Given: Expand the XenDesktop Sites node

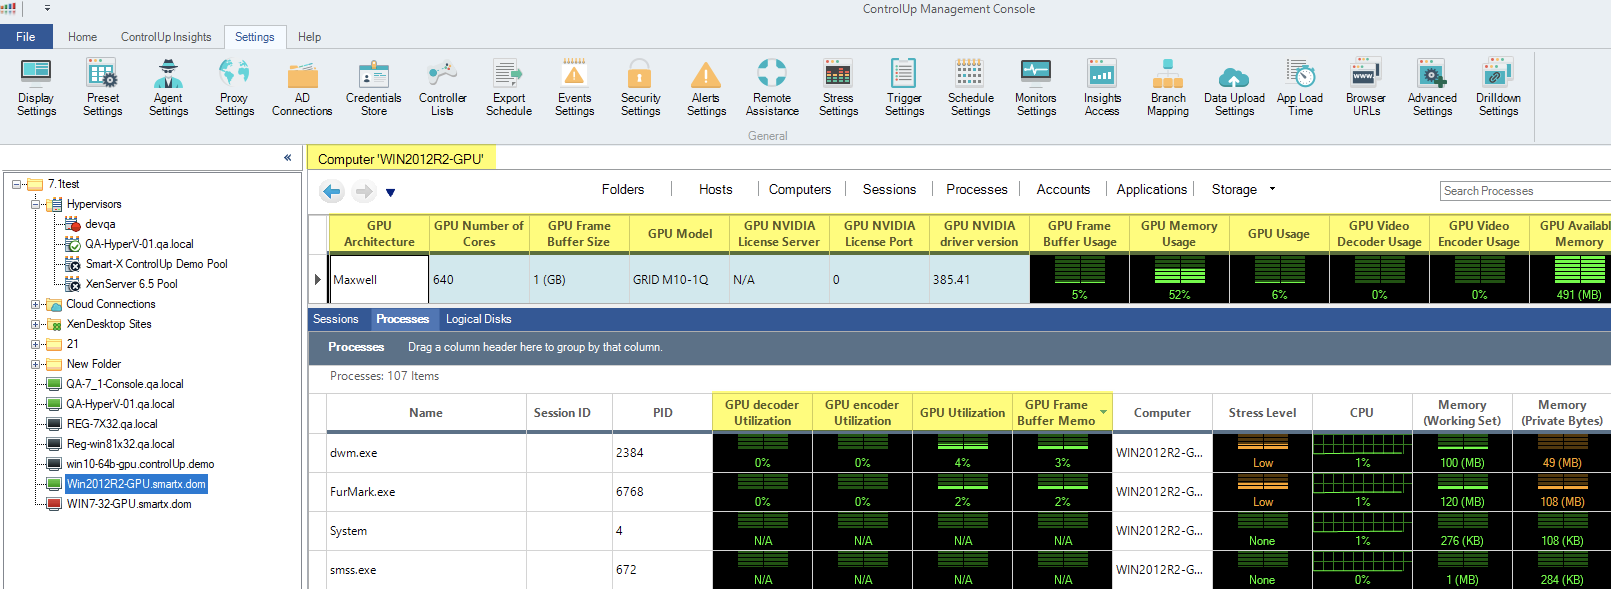Looking at the screenshot, I should [36, 324].
